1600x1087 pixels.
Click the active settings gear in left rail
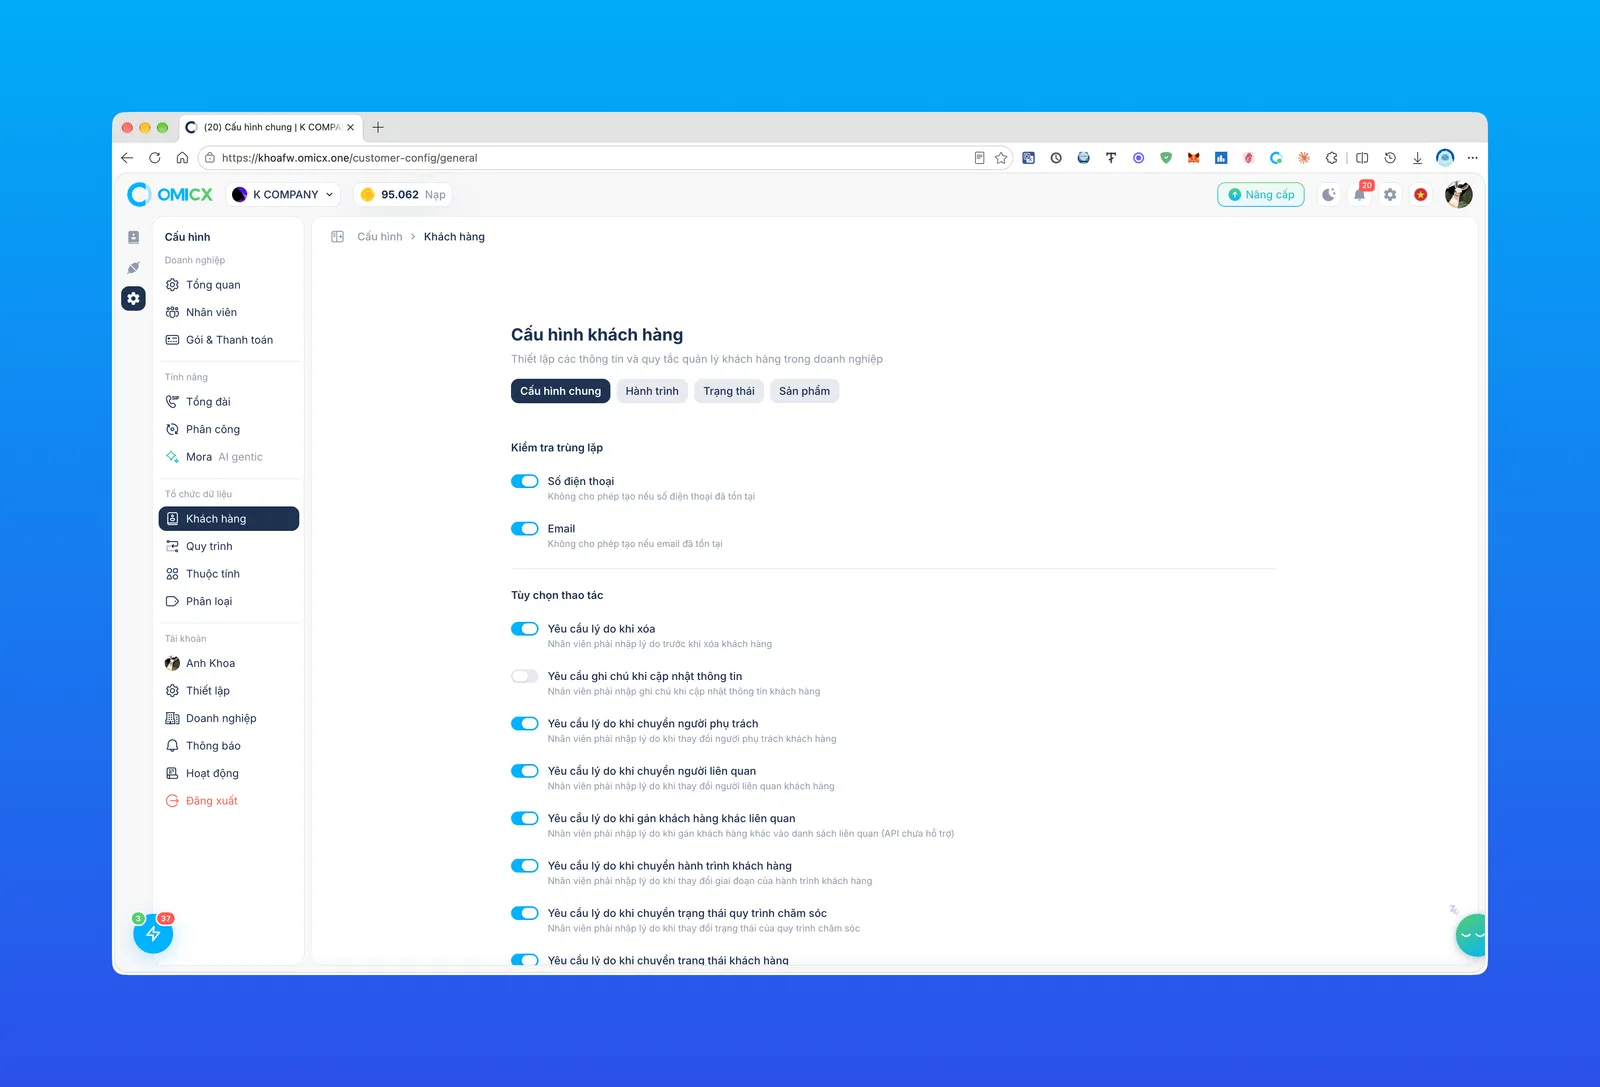click(x=133, y=298)
